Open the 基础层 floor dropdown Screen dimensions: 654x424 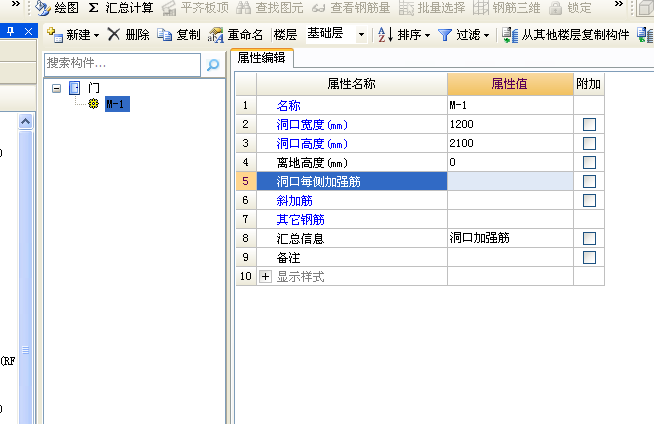pyautogui.click(x=361, y=35)
